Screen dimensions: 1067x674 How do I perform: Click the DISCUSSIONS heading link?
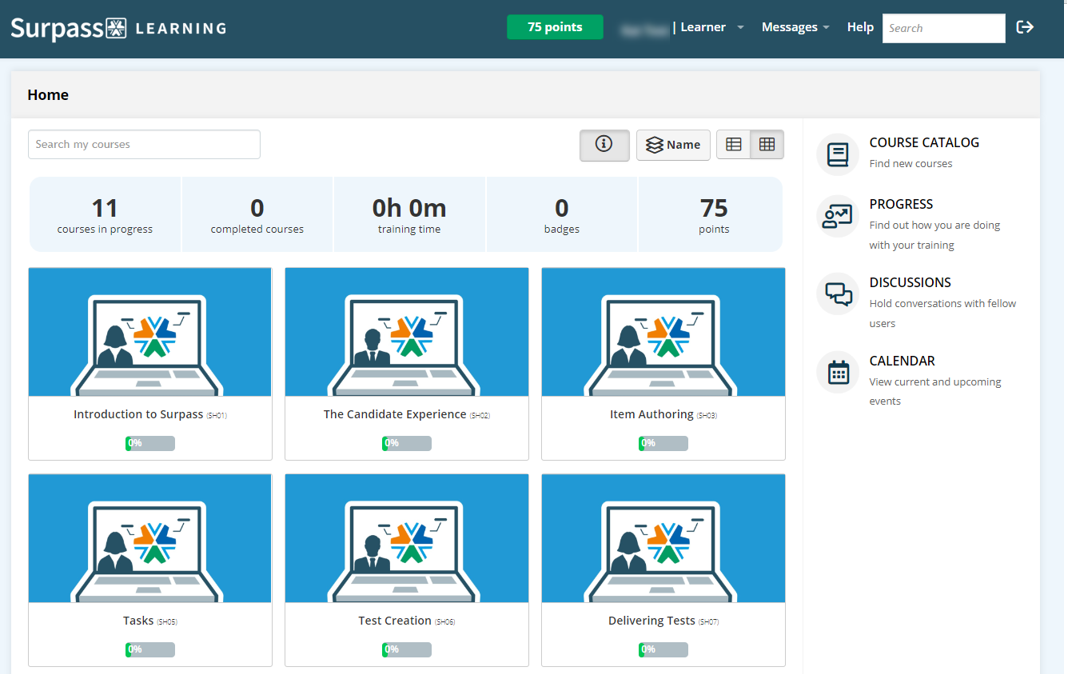(x=910, y=283)
